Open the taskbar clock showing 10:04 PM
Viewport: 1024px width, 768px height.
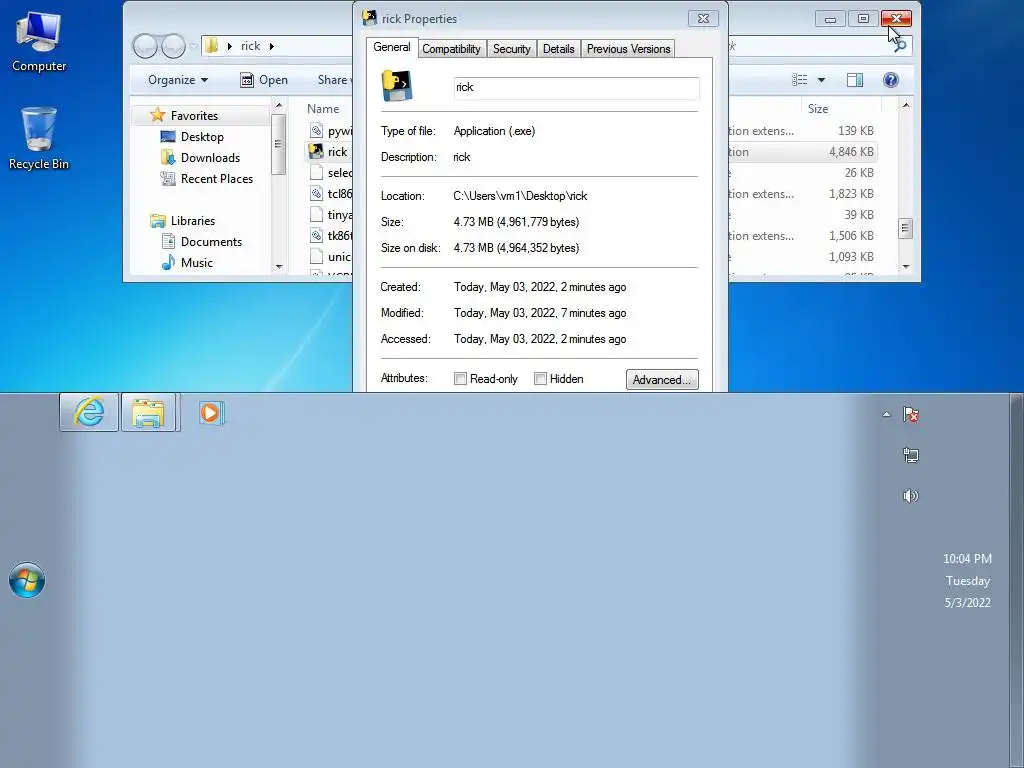967,580
